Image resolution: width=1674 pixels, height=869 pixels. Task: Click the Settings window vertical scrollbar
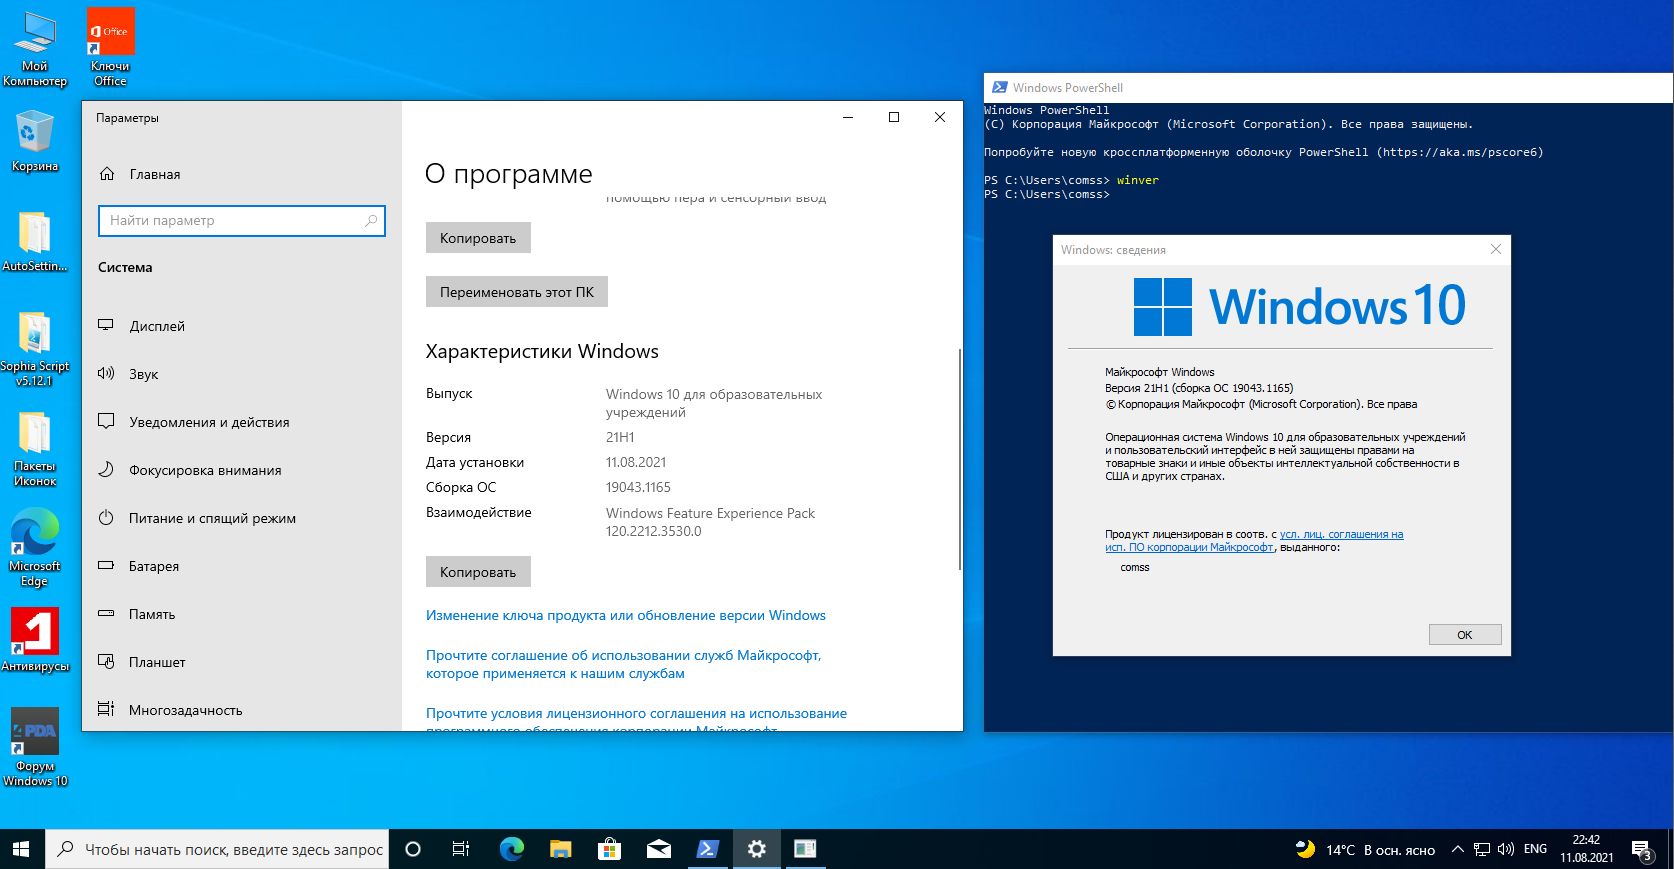(959, 460)
